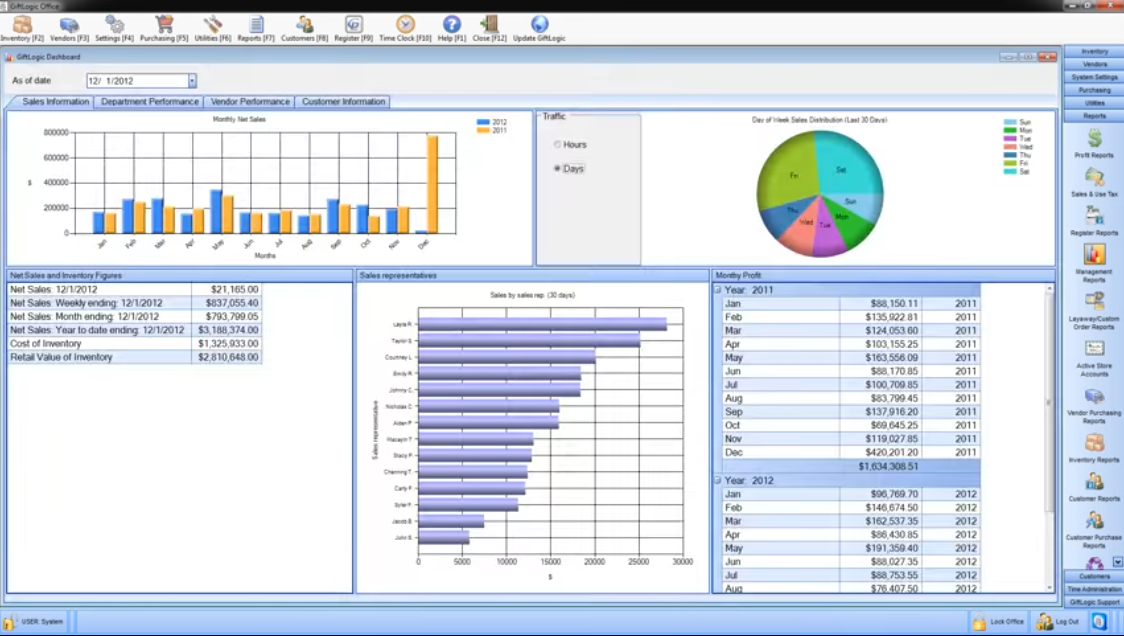1124x636 pixels.
Task: Open Register Reports sidebar icon
Action: pyautogui.click(x=1095, y=216)
